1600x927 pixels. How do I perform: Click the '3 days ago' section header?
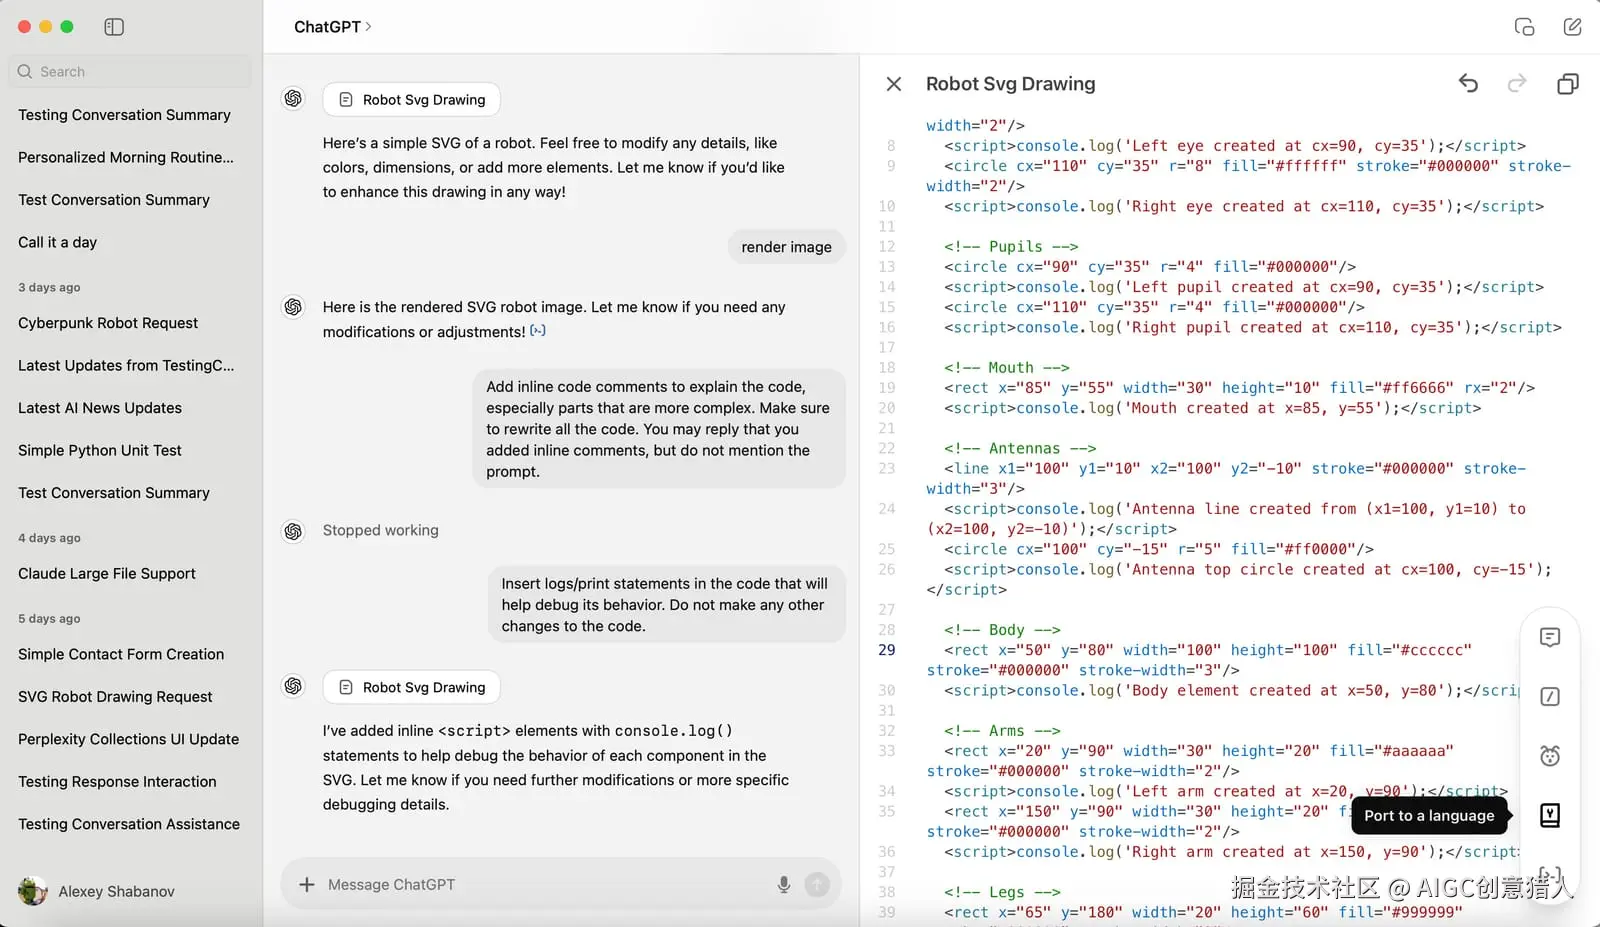pyautogui.click(x=49, y=287)
